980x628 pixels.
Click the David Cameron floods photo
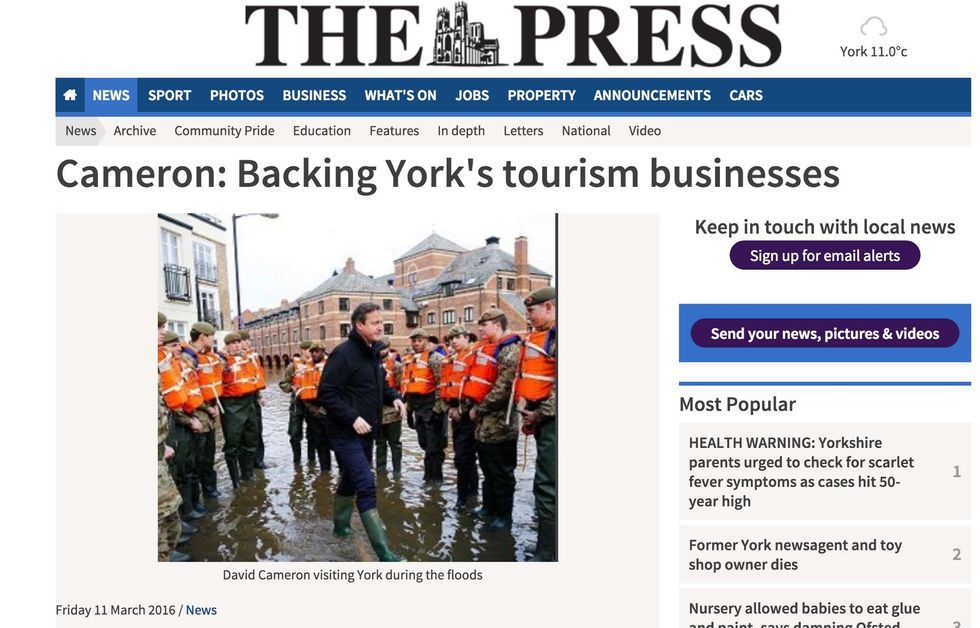(x=358, y=387)
